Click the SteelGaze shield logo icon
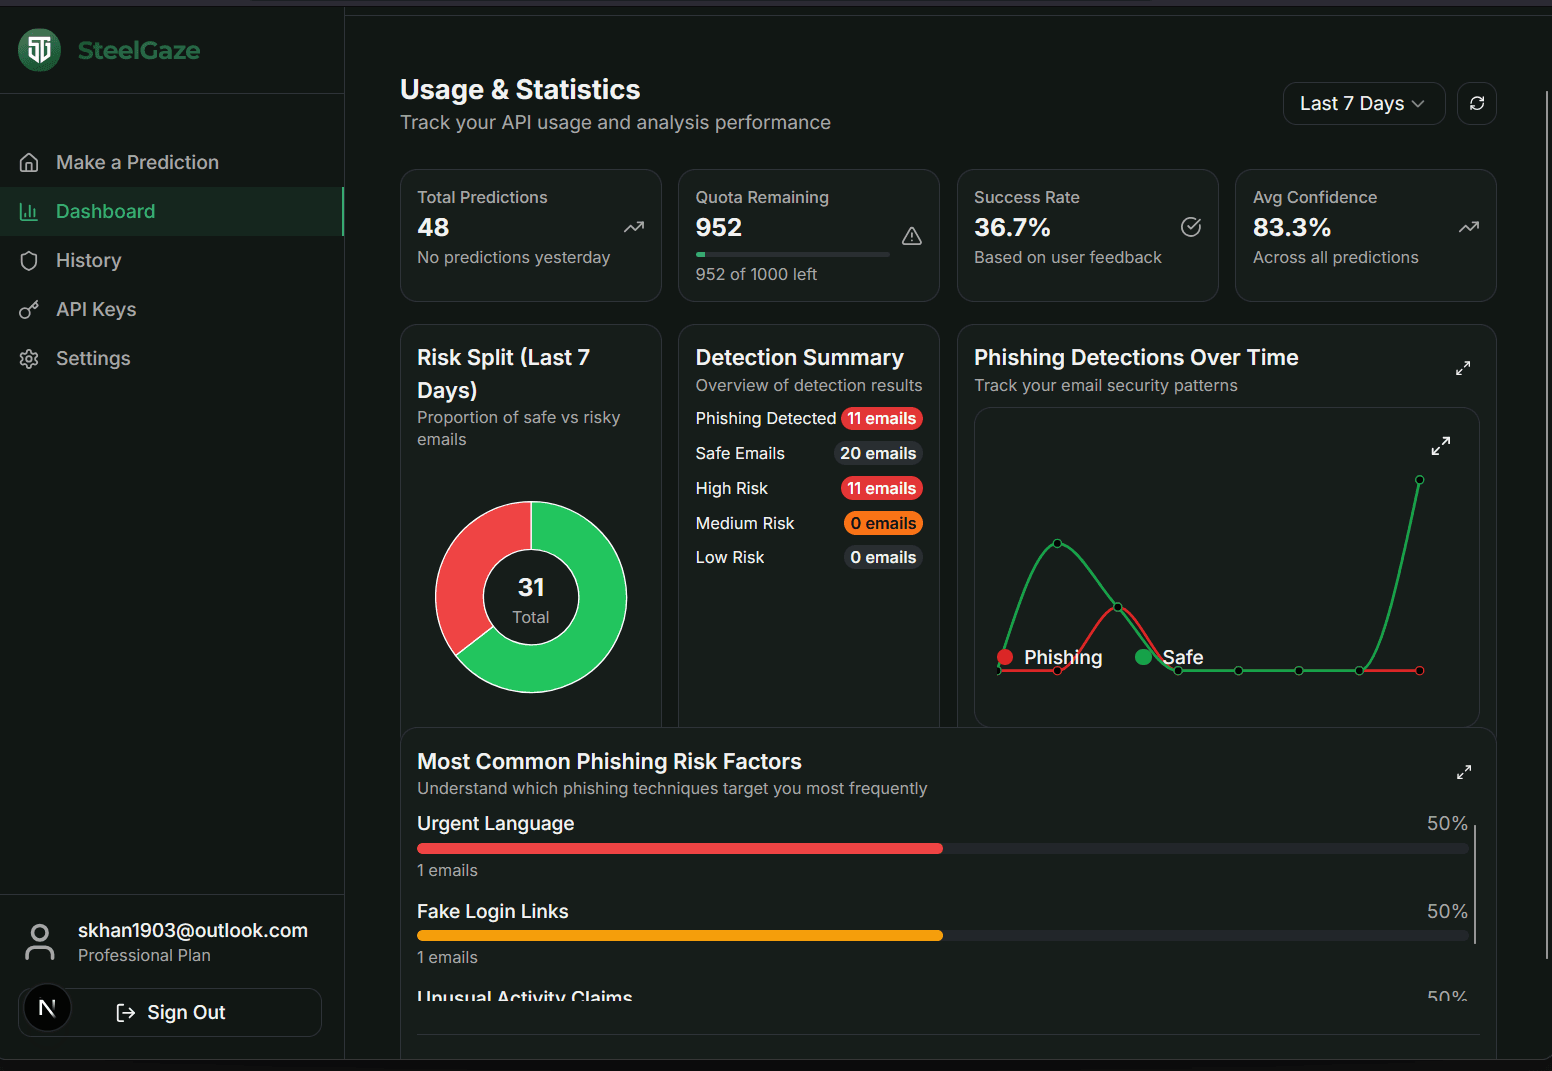Image resolution: width=1552 pixels, height=1071 pixels. [40, 50]
